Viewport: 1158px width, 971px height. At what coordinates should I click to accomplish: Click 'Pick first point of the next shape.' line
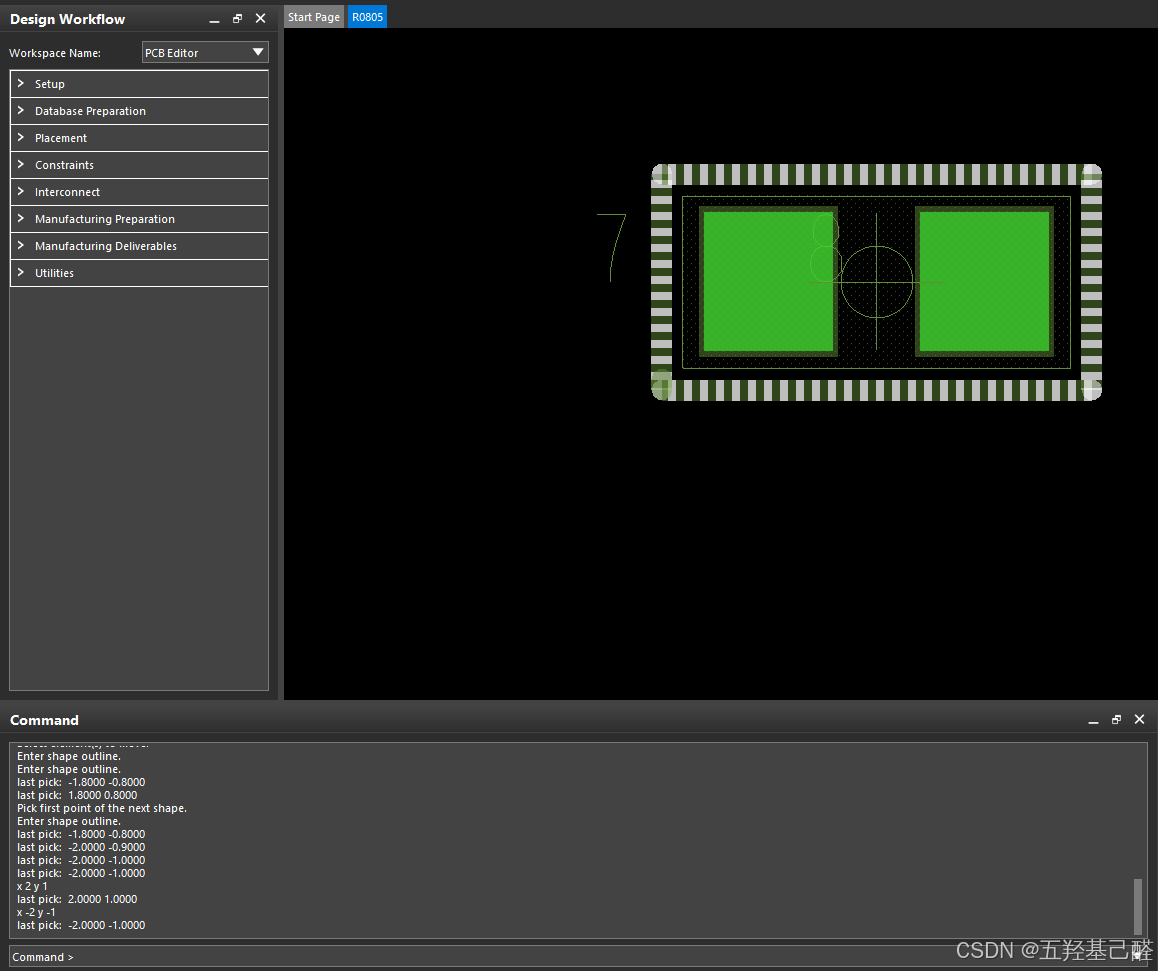[x=102, y=808]
